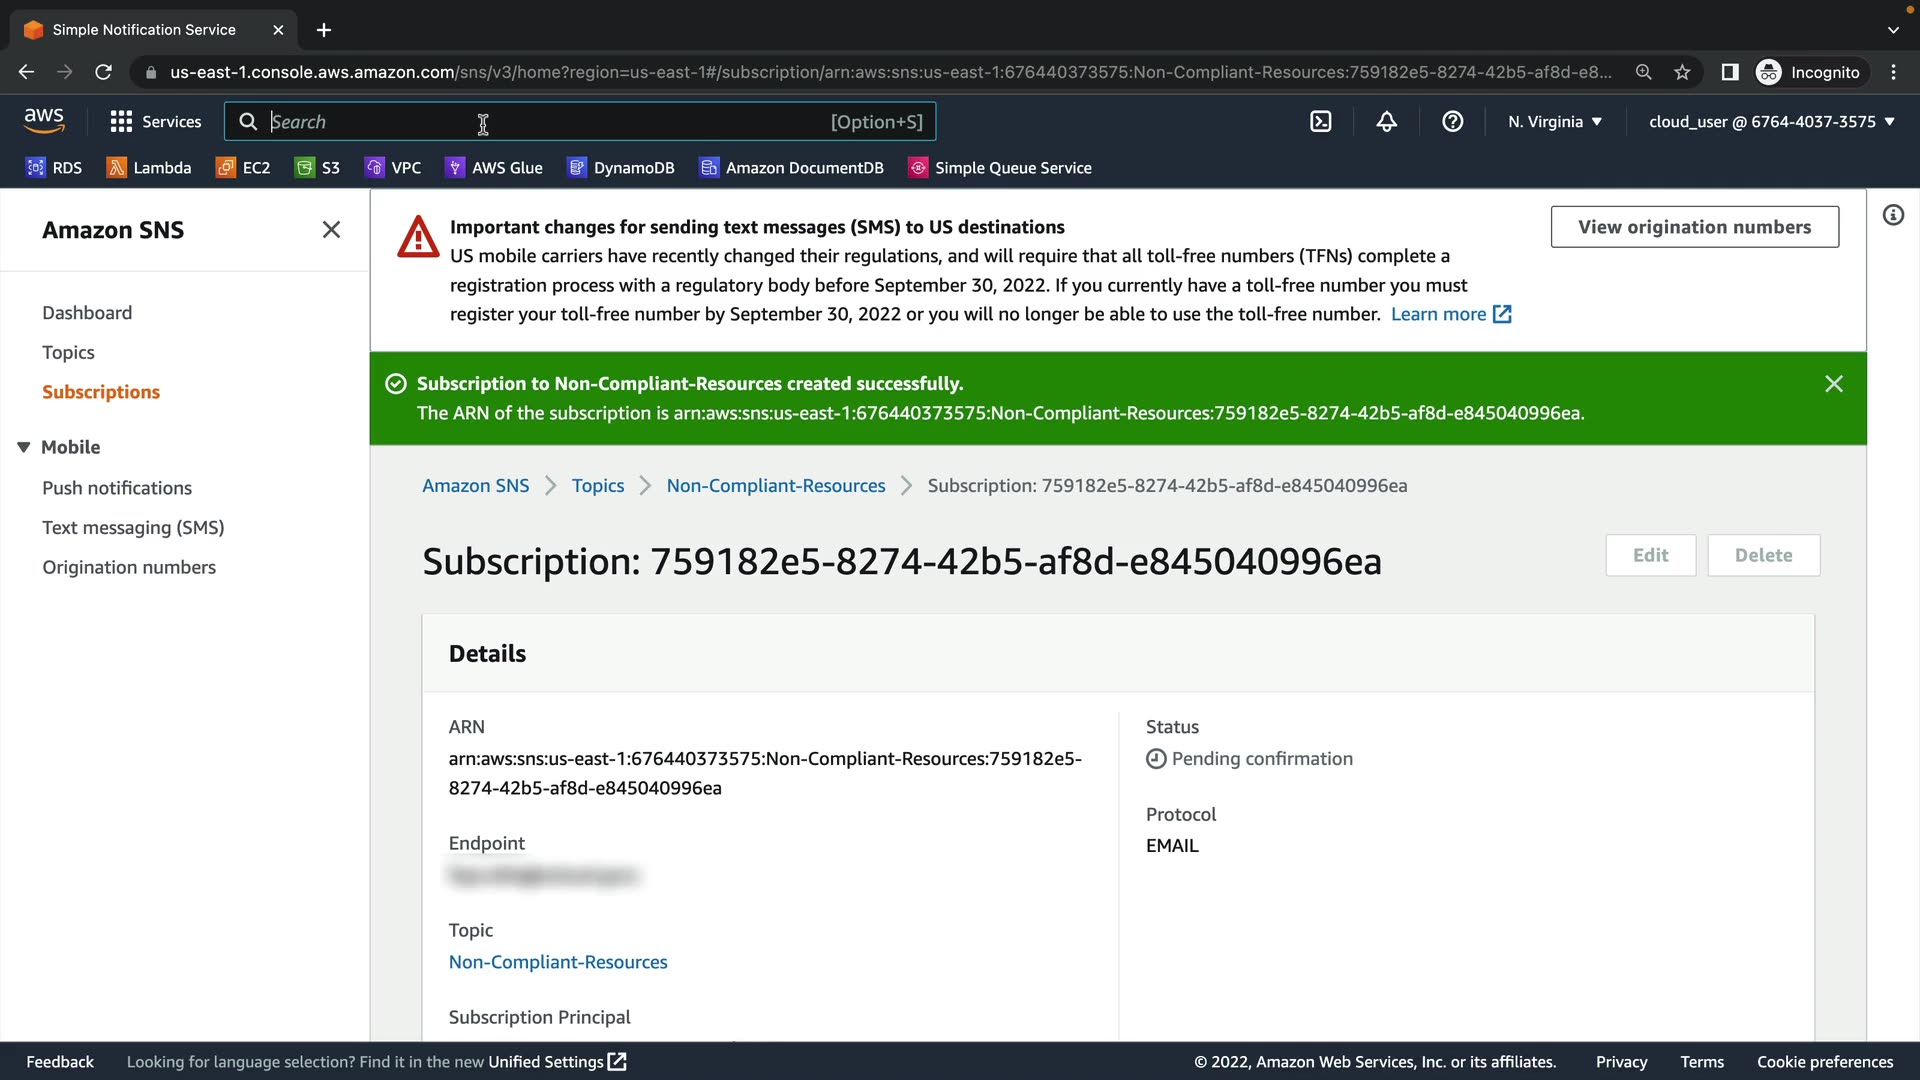
Task: Select Topics in the sidebar
Action: tap(68, 352)
